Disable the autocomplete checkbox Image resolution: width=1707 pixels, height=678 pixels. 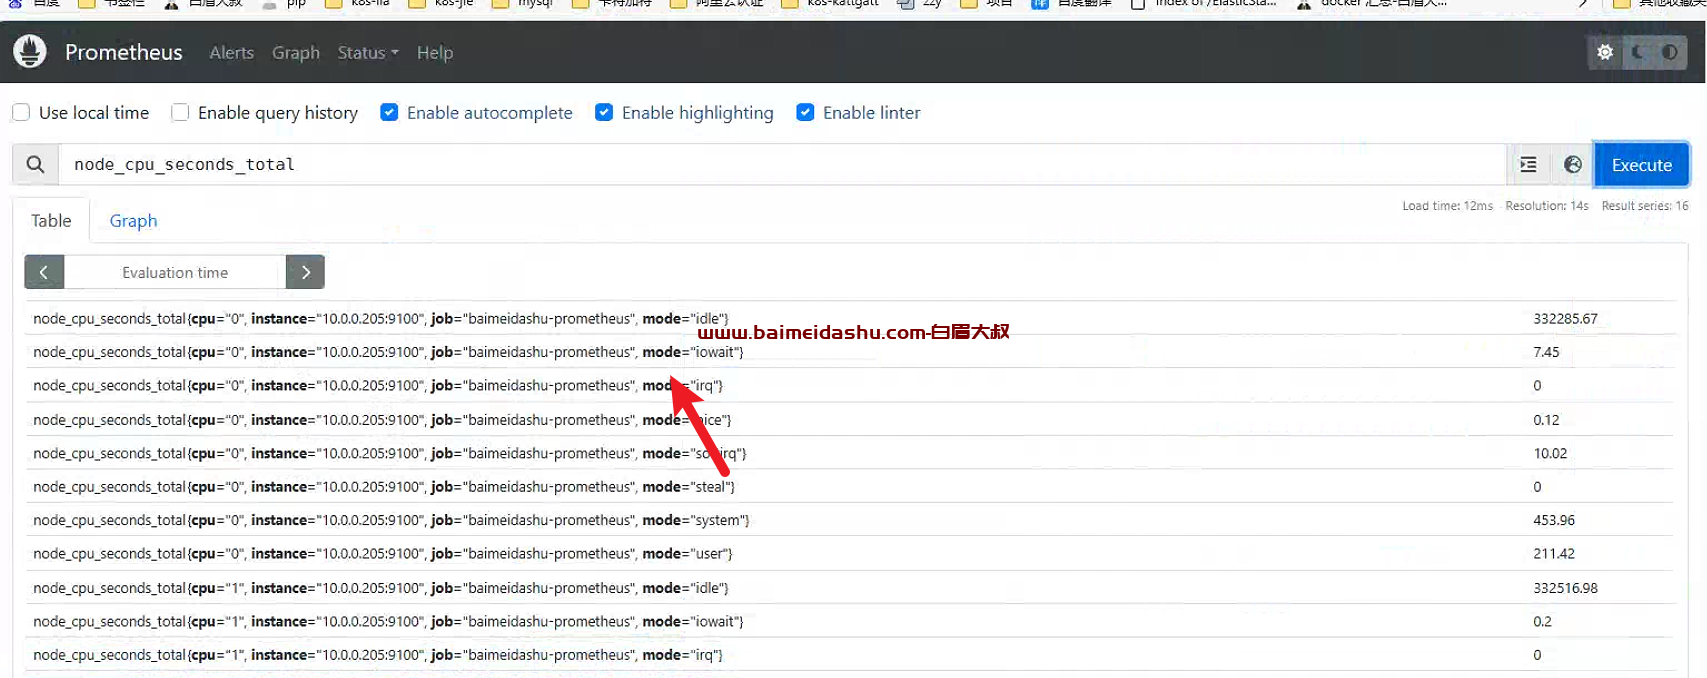coord(389,112)
